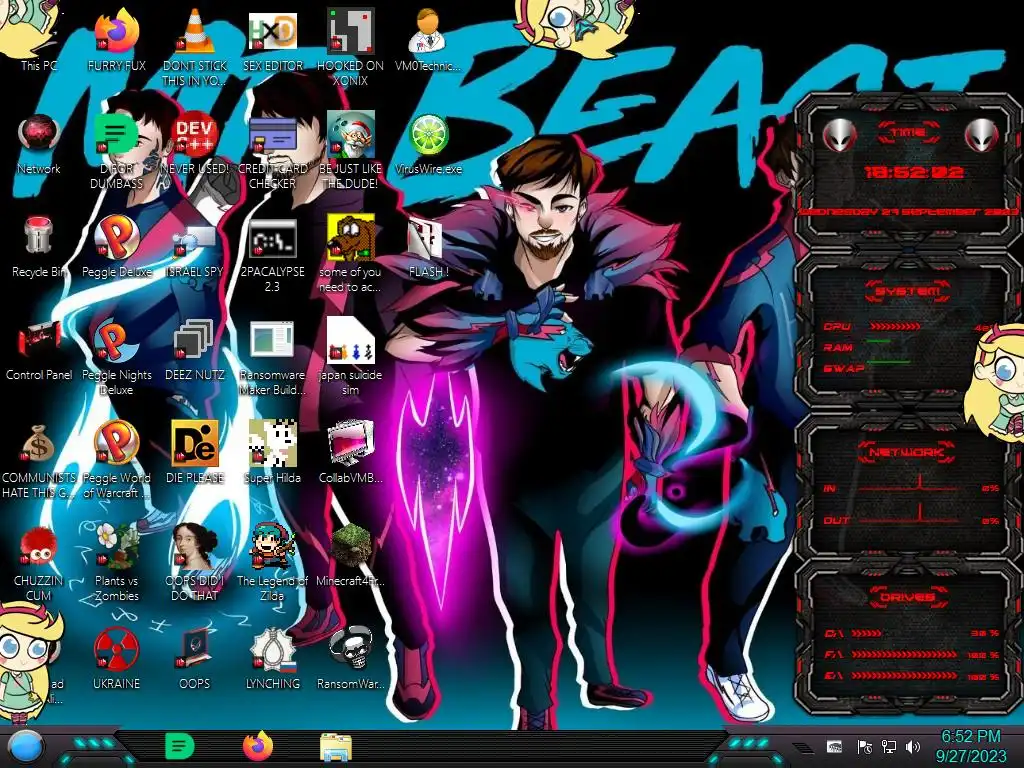Click the left alien head in the TIME widget

coord(839,136)
